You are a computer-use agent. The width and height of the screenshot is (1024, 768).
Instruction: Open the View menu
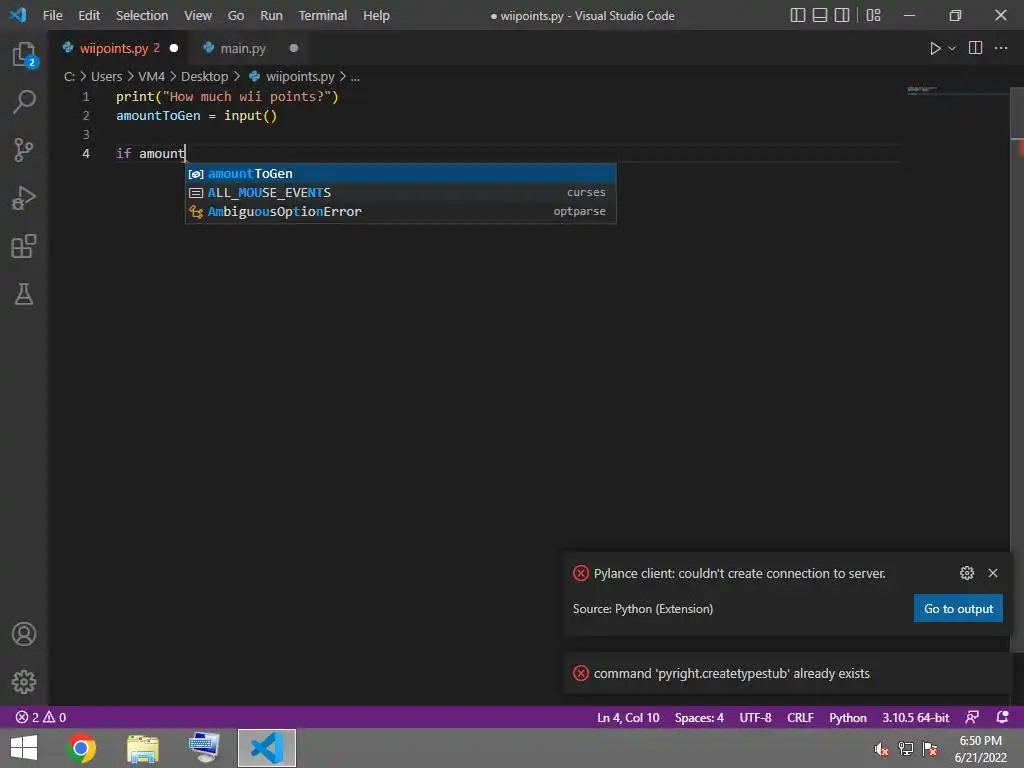(x=197, y=15)
